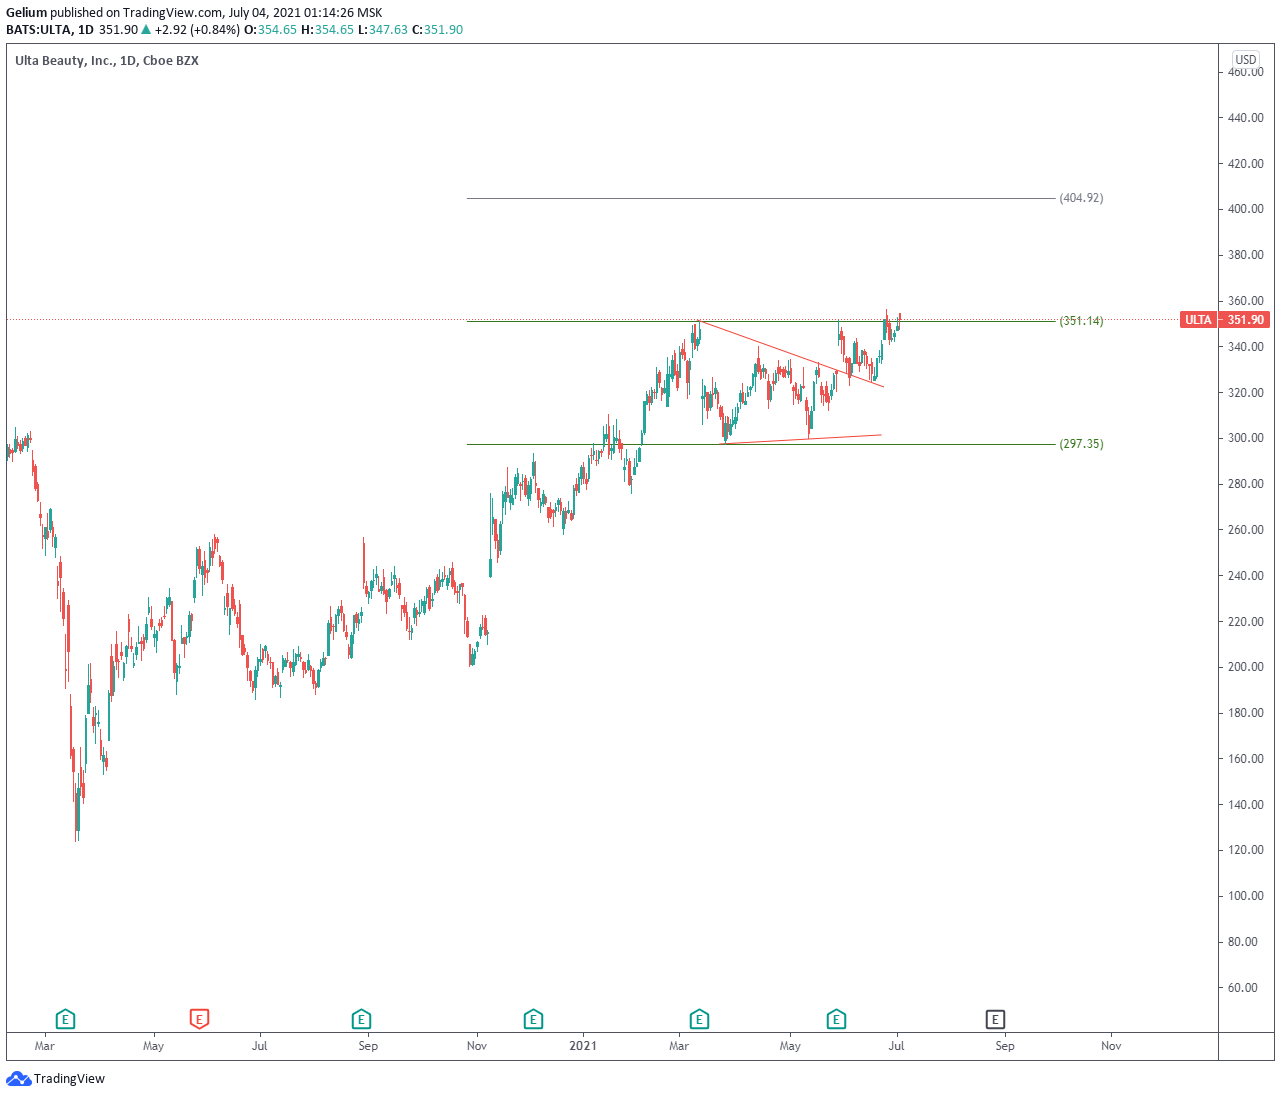The width and height of the screenshot is (1281, 1097).
Task: Click the 100.00 price axis label
Action: [1246, 896]
